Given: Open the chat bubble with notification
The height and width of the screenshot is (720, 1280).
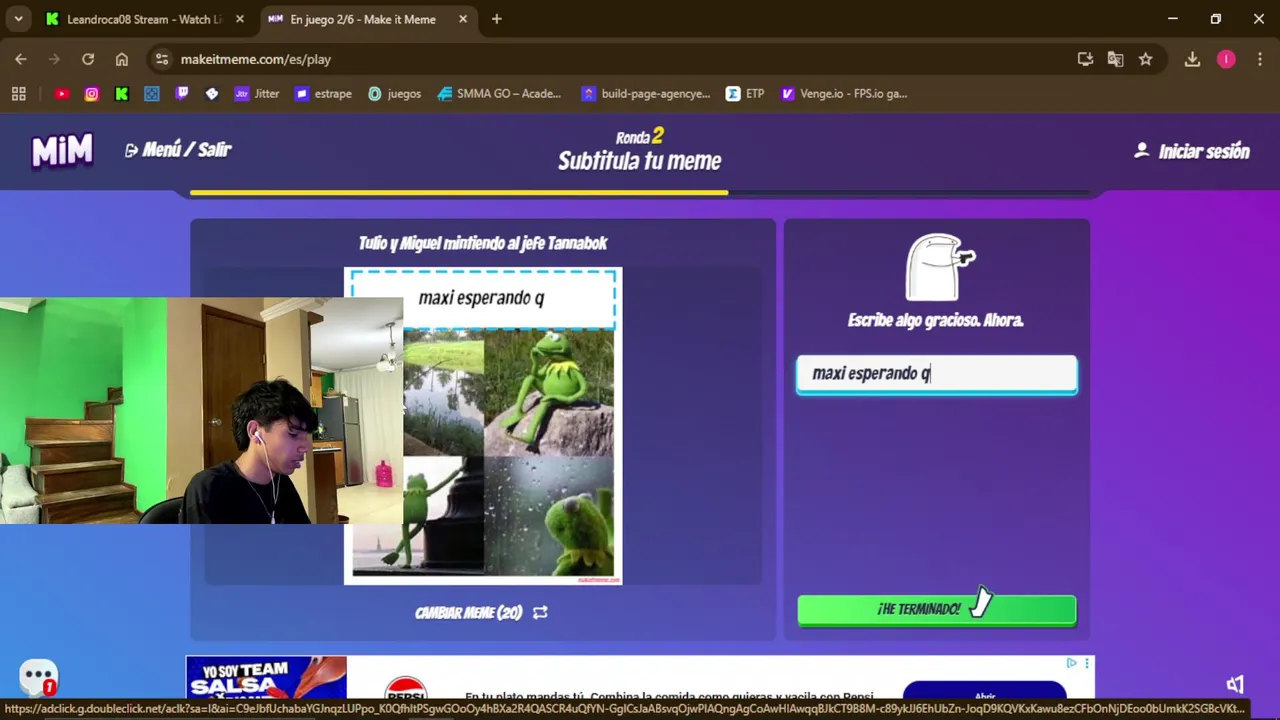Looking at the screenshot, I should coord(39,678).
